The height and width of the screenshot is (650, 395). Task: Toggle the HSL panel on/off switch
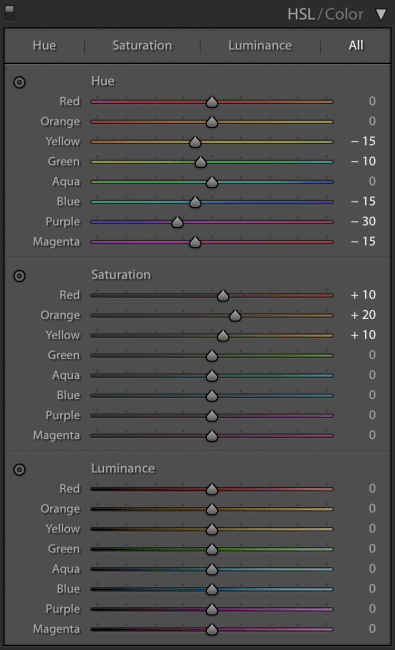(x=9, y=13)
